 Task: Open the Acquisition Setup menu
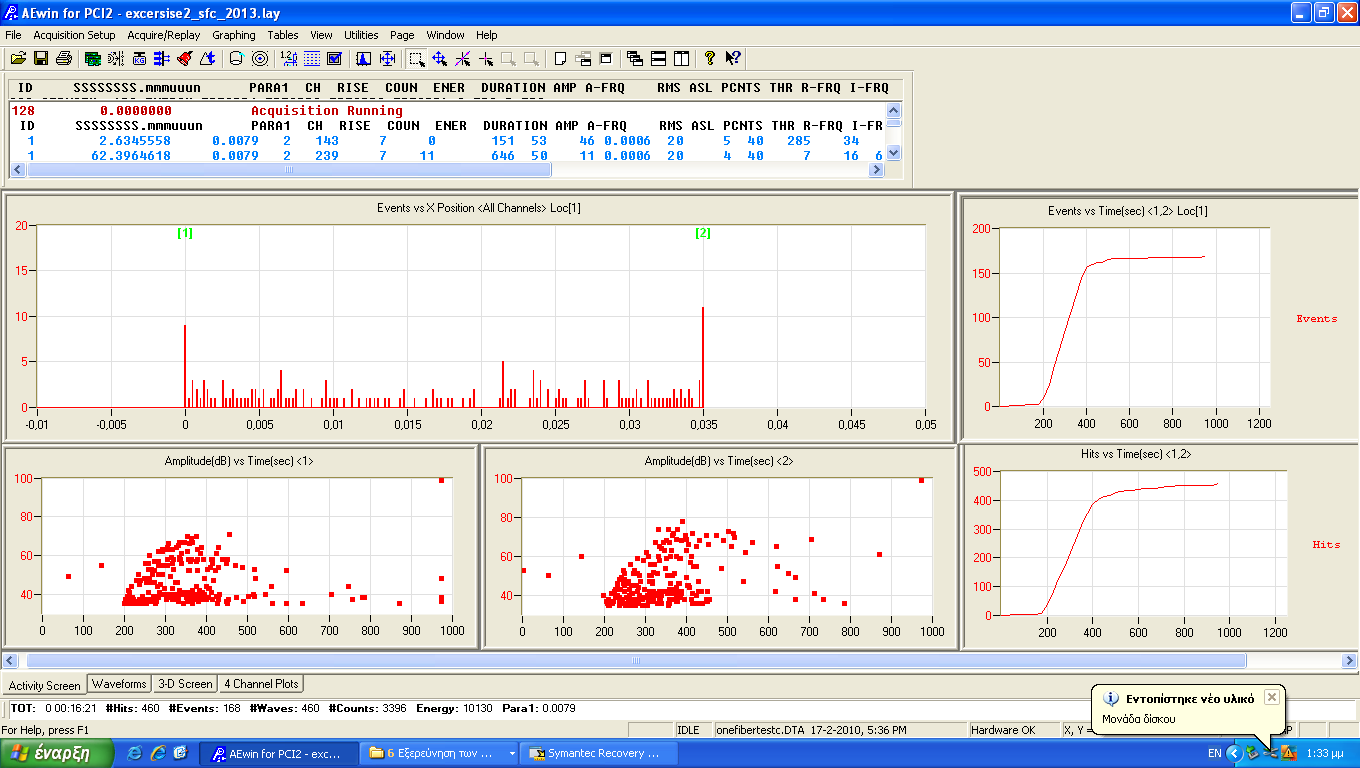coord(74,35)
